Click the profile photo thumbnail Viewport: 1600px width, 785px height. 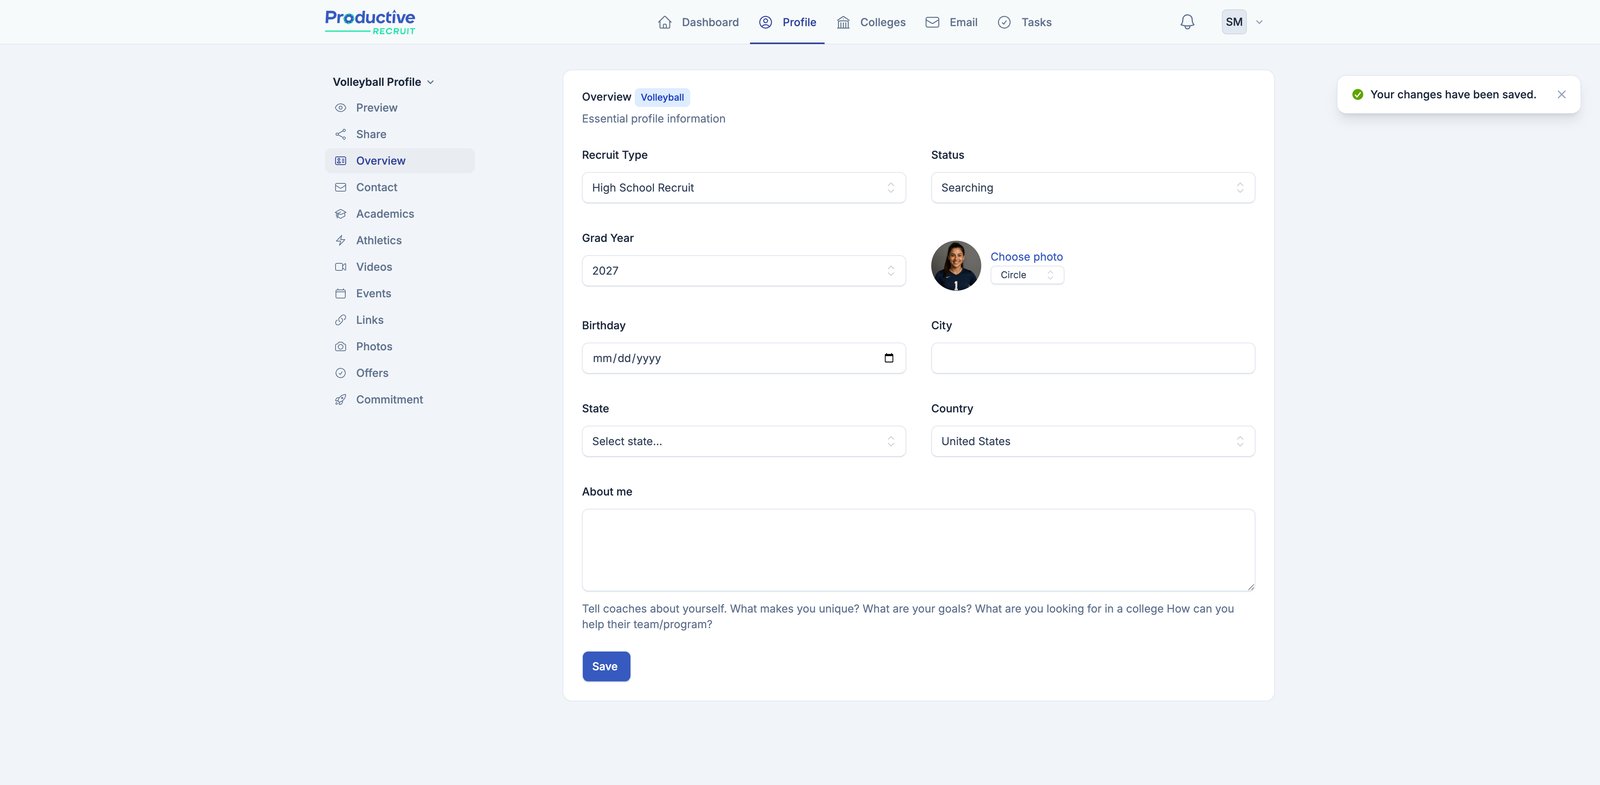[x=956, y=266]
